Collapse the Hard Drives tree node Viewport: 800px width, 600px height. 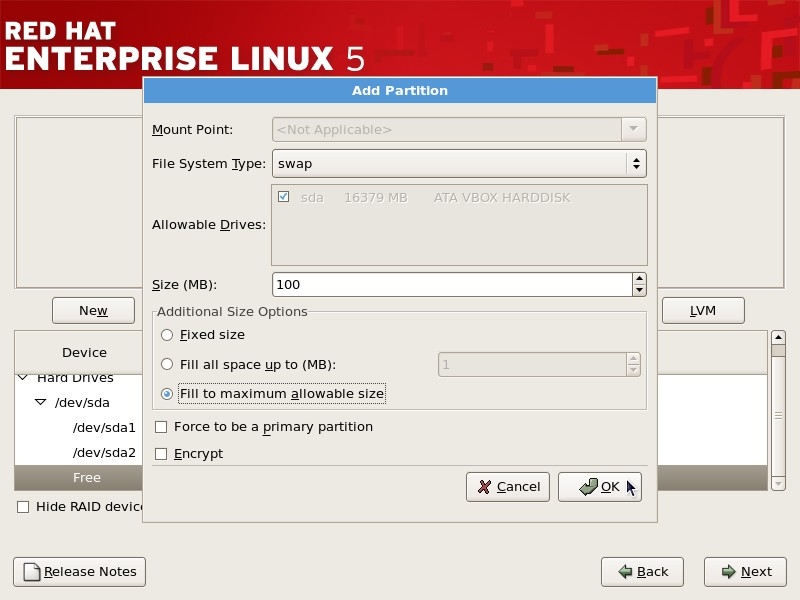click(23, 378)
